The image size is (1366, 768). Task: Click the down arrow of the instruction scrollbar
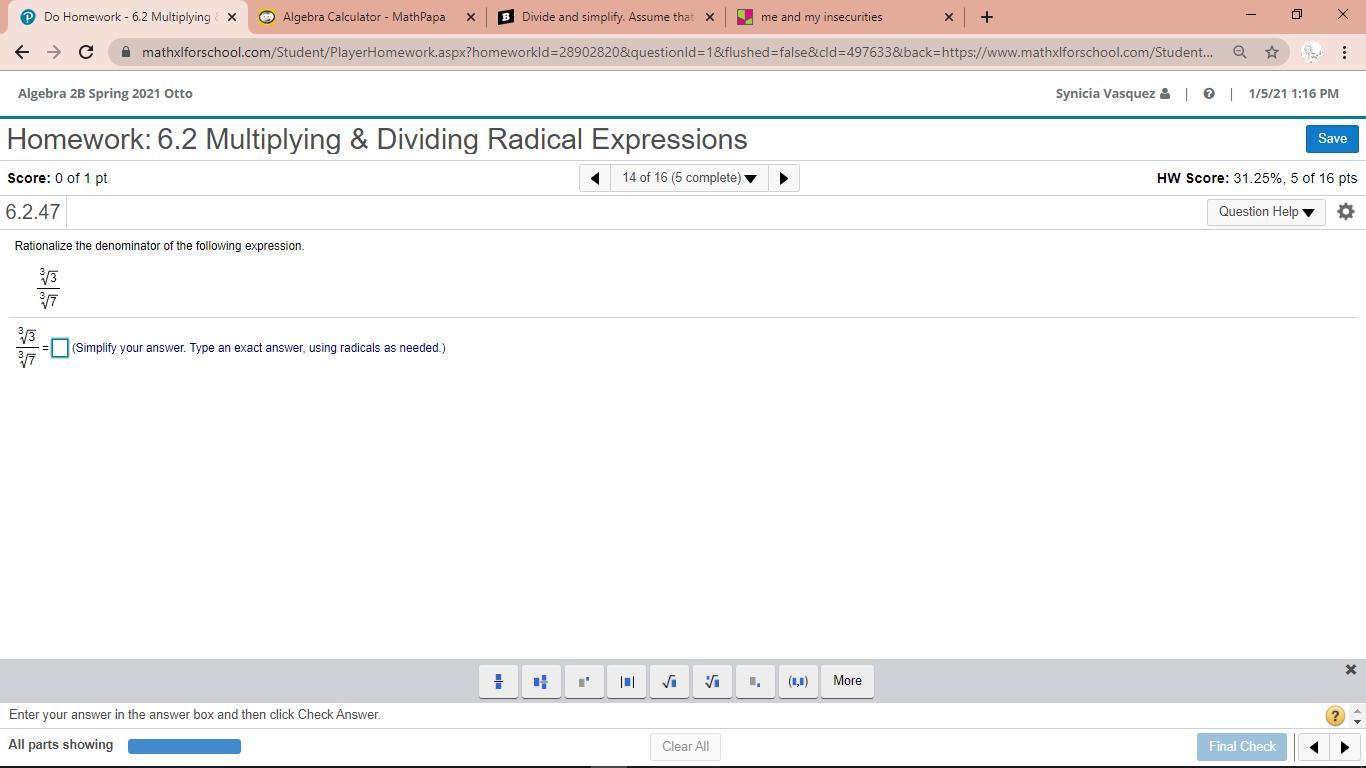coord(1357,721)
